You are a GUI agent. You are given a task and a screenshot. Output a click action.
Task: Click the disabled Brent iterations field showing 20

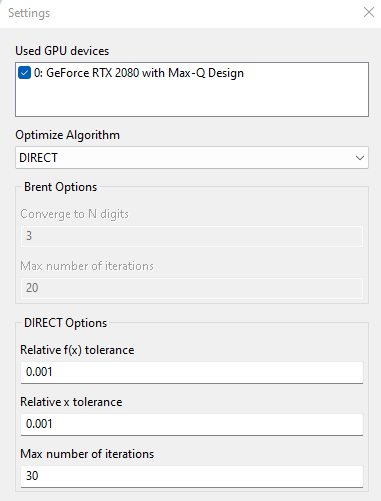pos(192,288)
